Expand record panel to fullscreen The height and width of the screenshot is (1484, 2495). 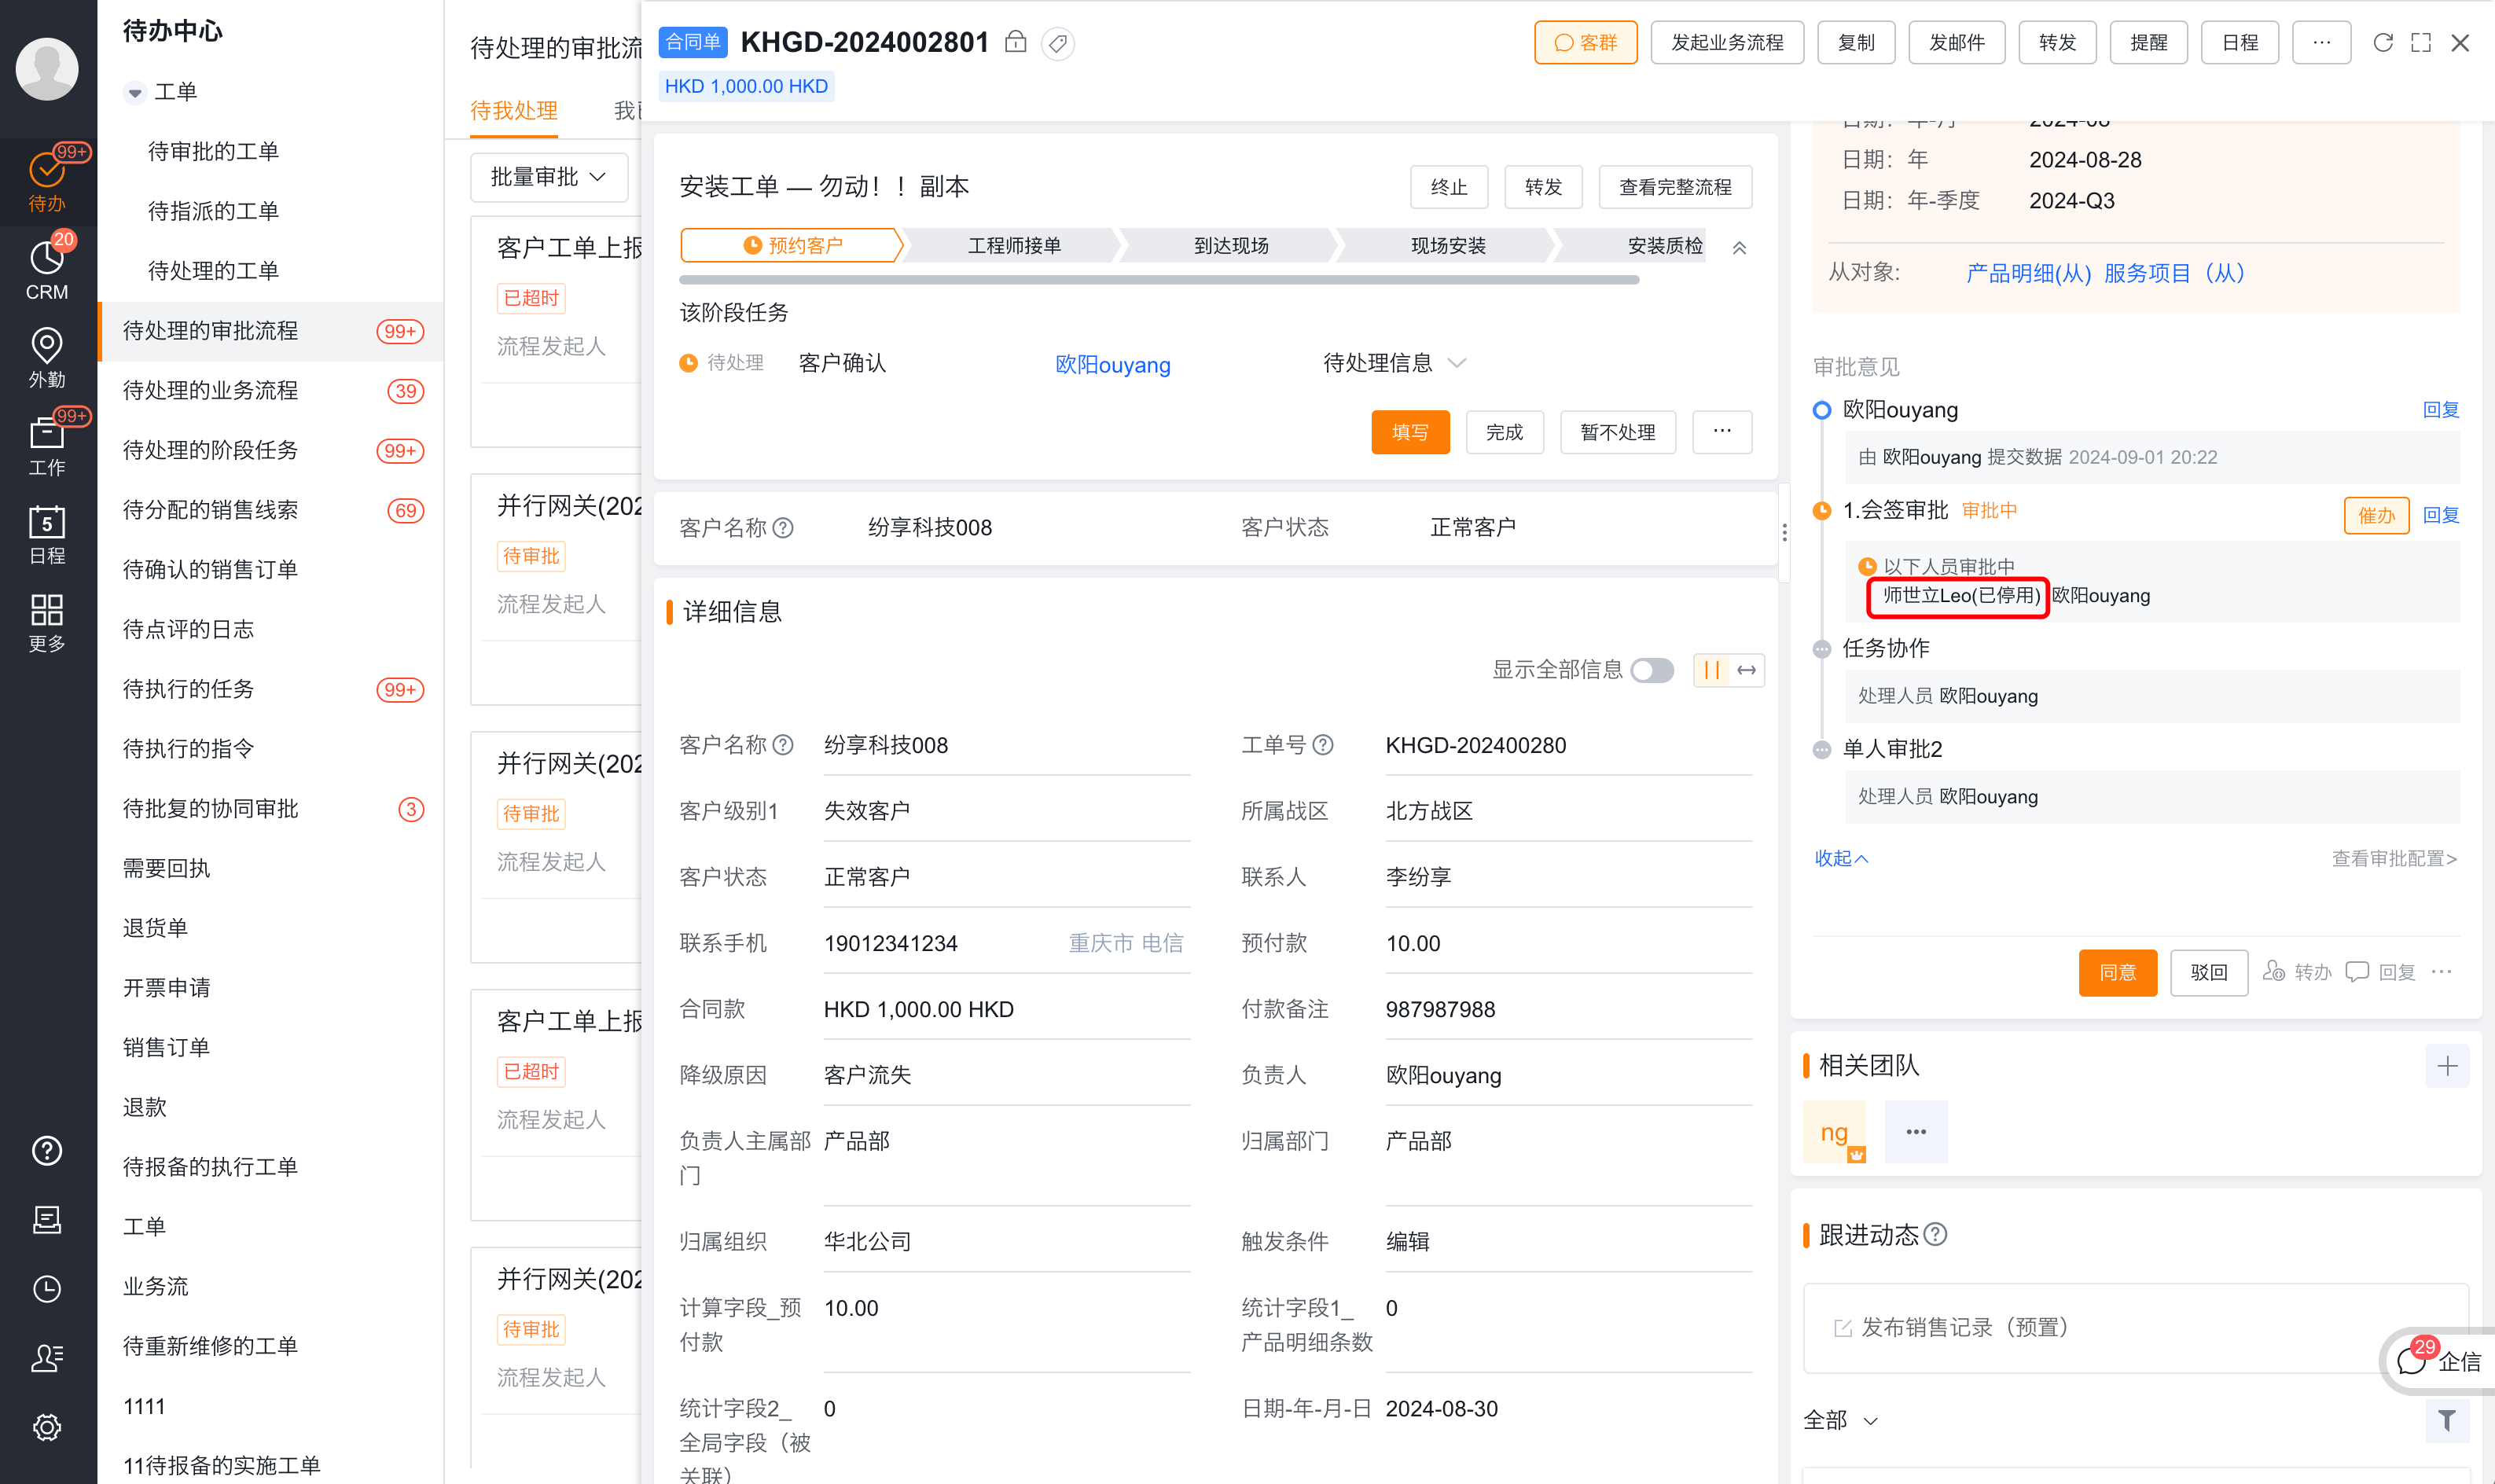2421,43
